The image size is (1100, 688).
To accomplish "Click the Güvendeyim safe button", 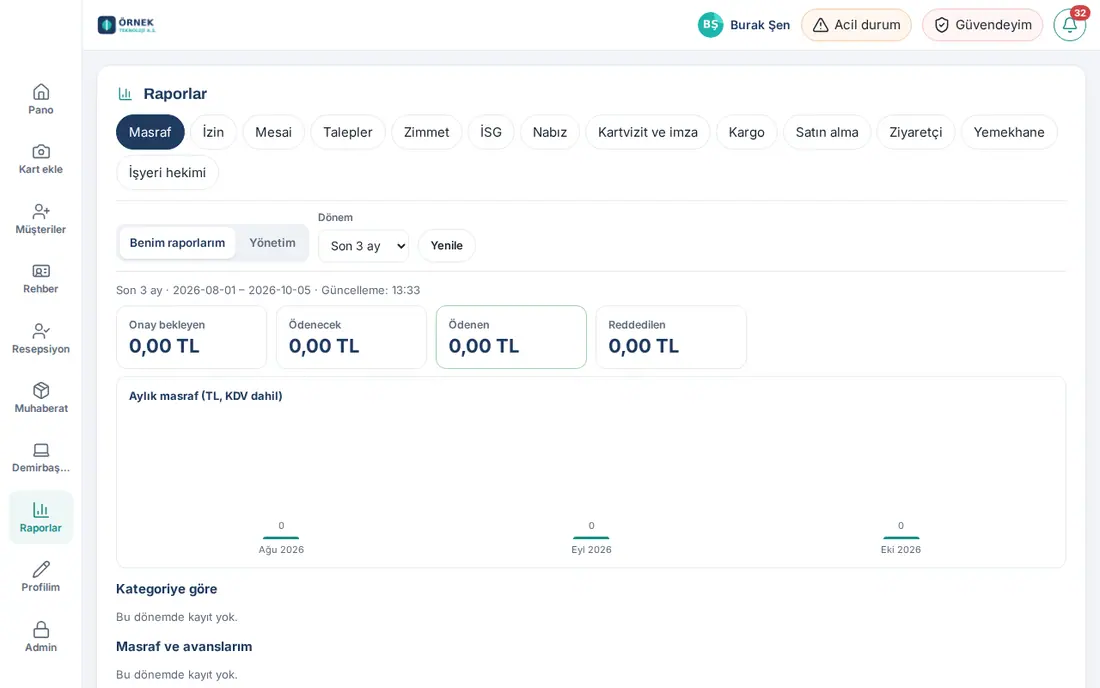I will point(982,25).
